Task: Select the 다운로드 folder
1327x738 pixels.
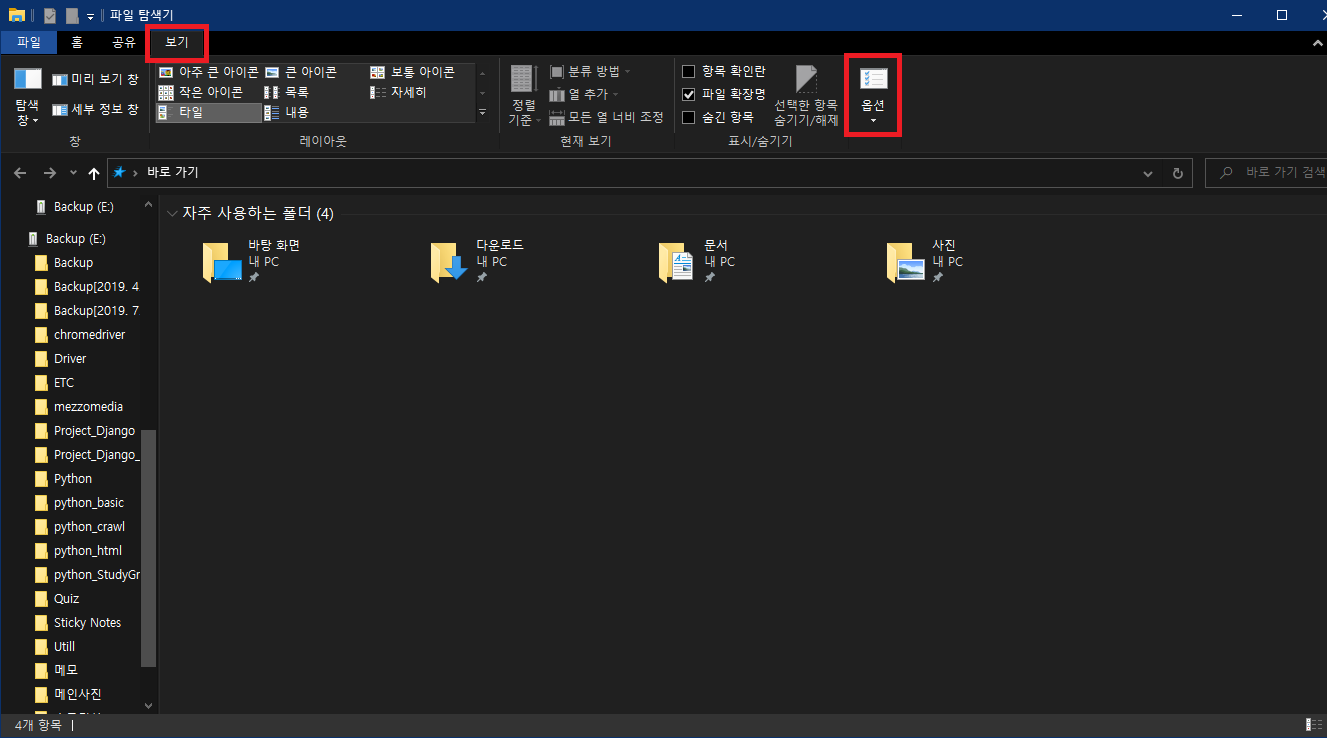Action: point(479,262)
